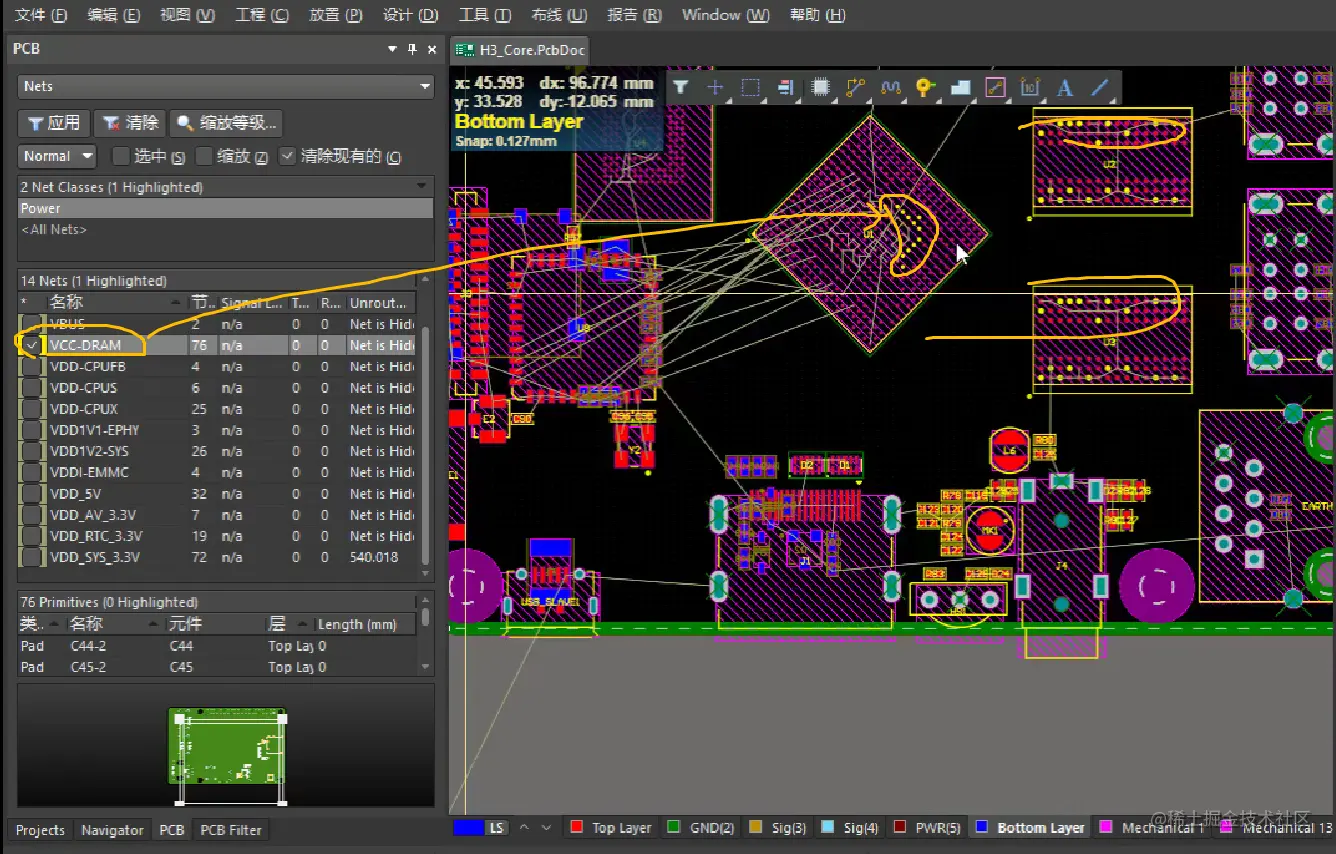Select the length tuning meander tool
The width and height of the screenshot is (1336, 854).
tap(891, 88)
